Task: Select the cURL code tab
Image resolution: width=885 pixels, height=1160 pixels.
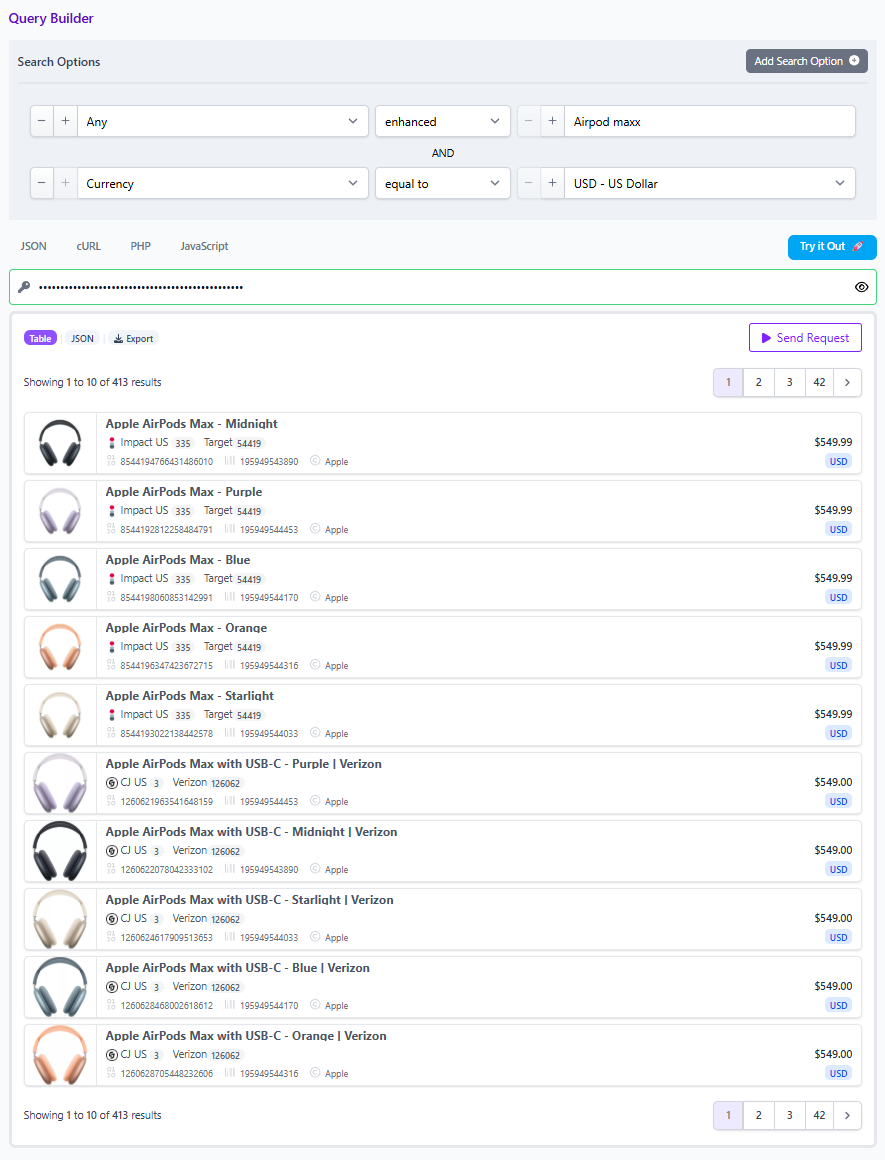Action: (88, 246)
